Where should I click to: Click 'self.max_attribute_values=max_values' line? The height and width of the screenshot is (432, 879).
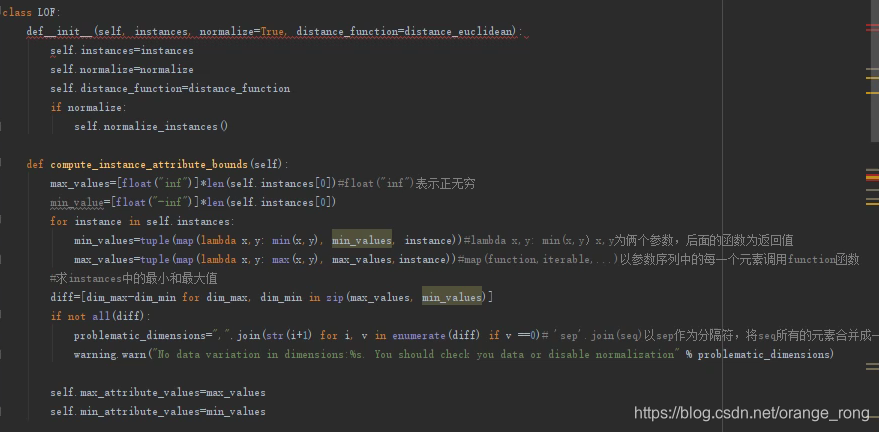158,392
